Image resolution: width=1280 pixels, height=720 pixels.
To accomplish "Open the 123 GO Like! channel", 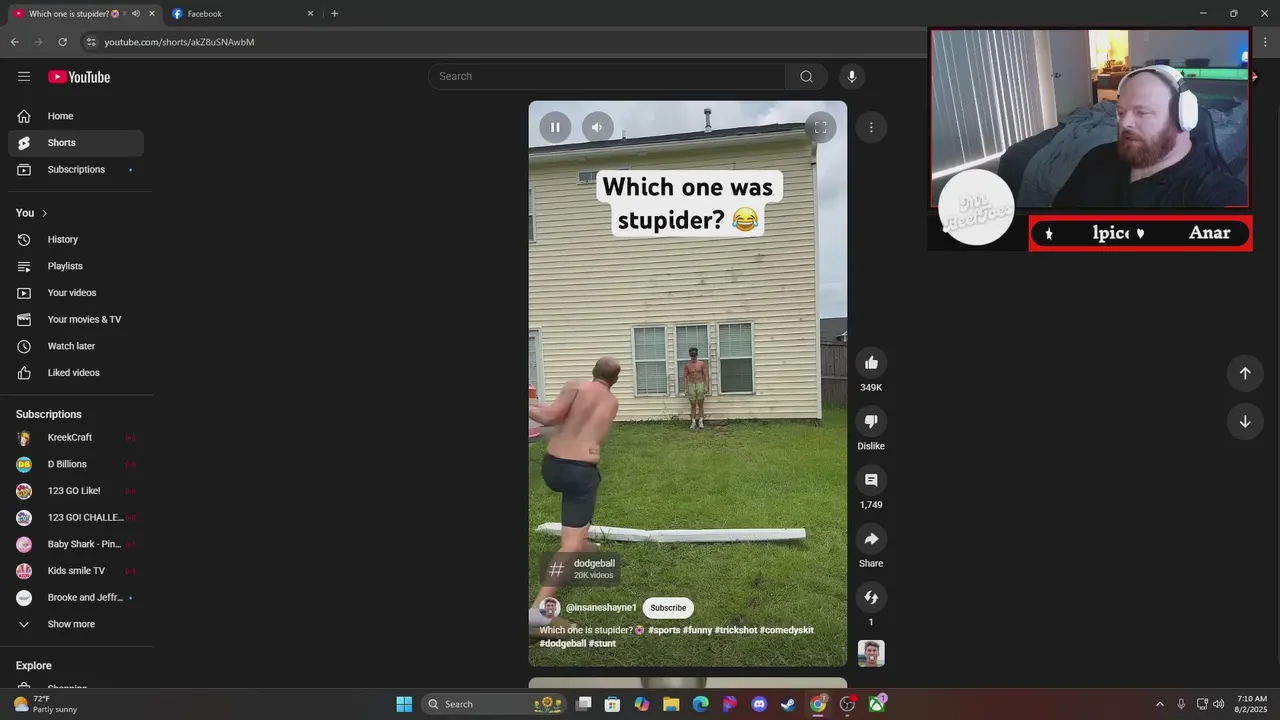I will pyautogui.click(x=76, y=491).
